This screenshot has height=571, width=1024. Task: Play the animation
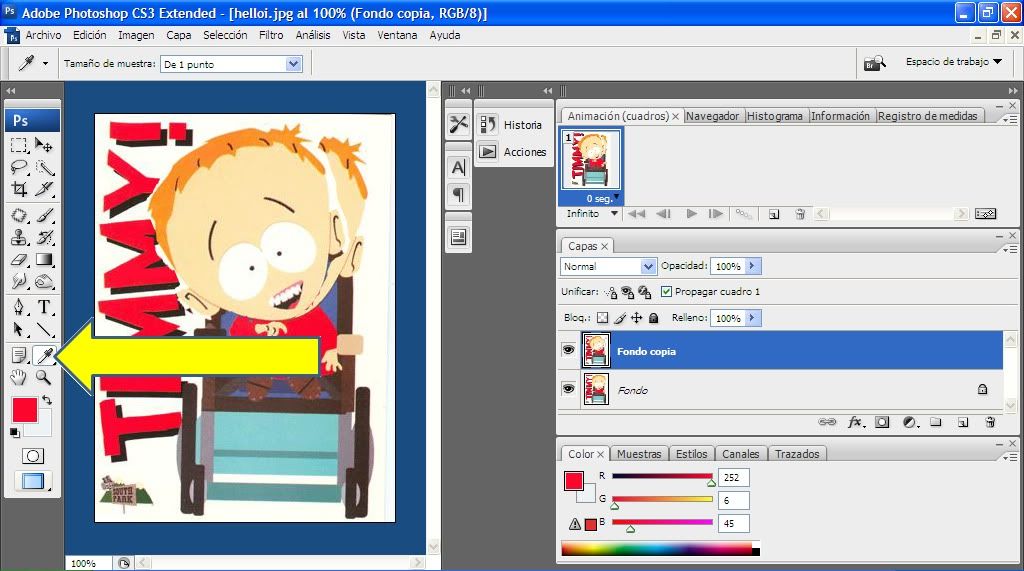[691, 214]
